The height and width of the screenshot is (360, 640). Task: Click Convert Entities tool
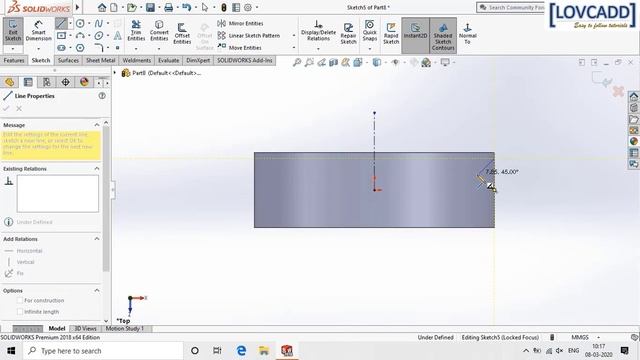[159, 31]
